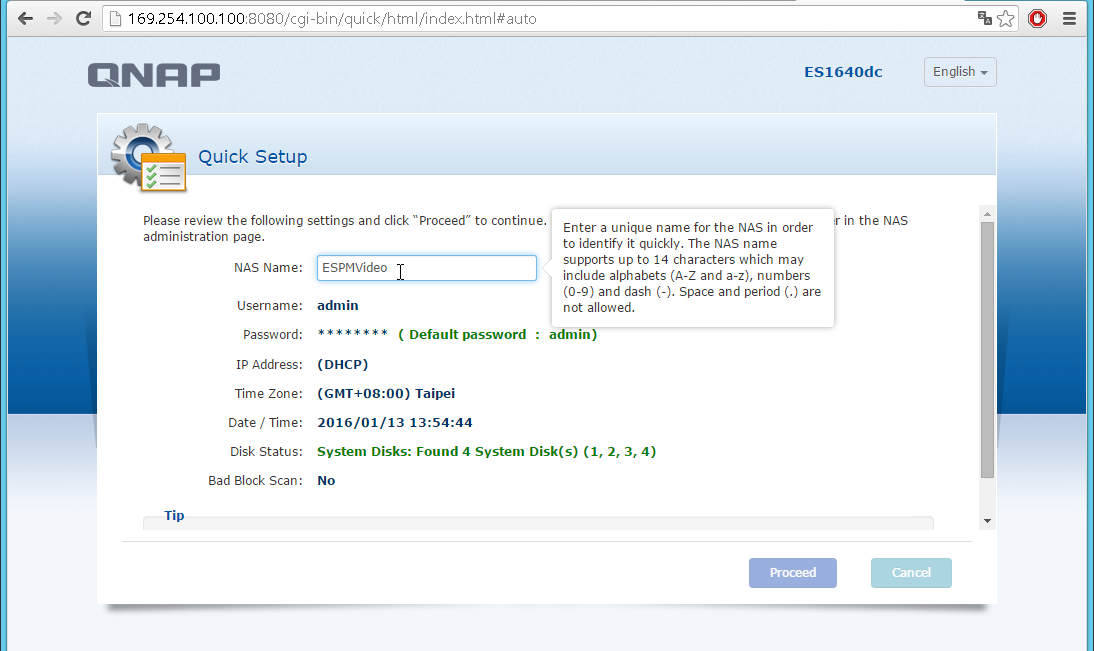This screenshot has width=1094, height=651.
Task: Open the English language dropdown
Action: coord(960,72)
